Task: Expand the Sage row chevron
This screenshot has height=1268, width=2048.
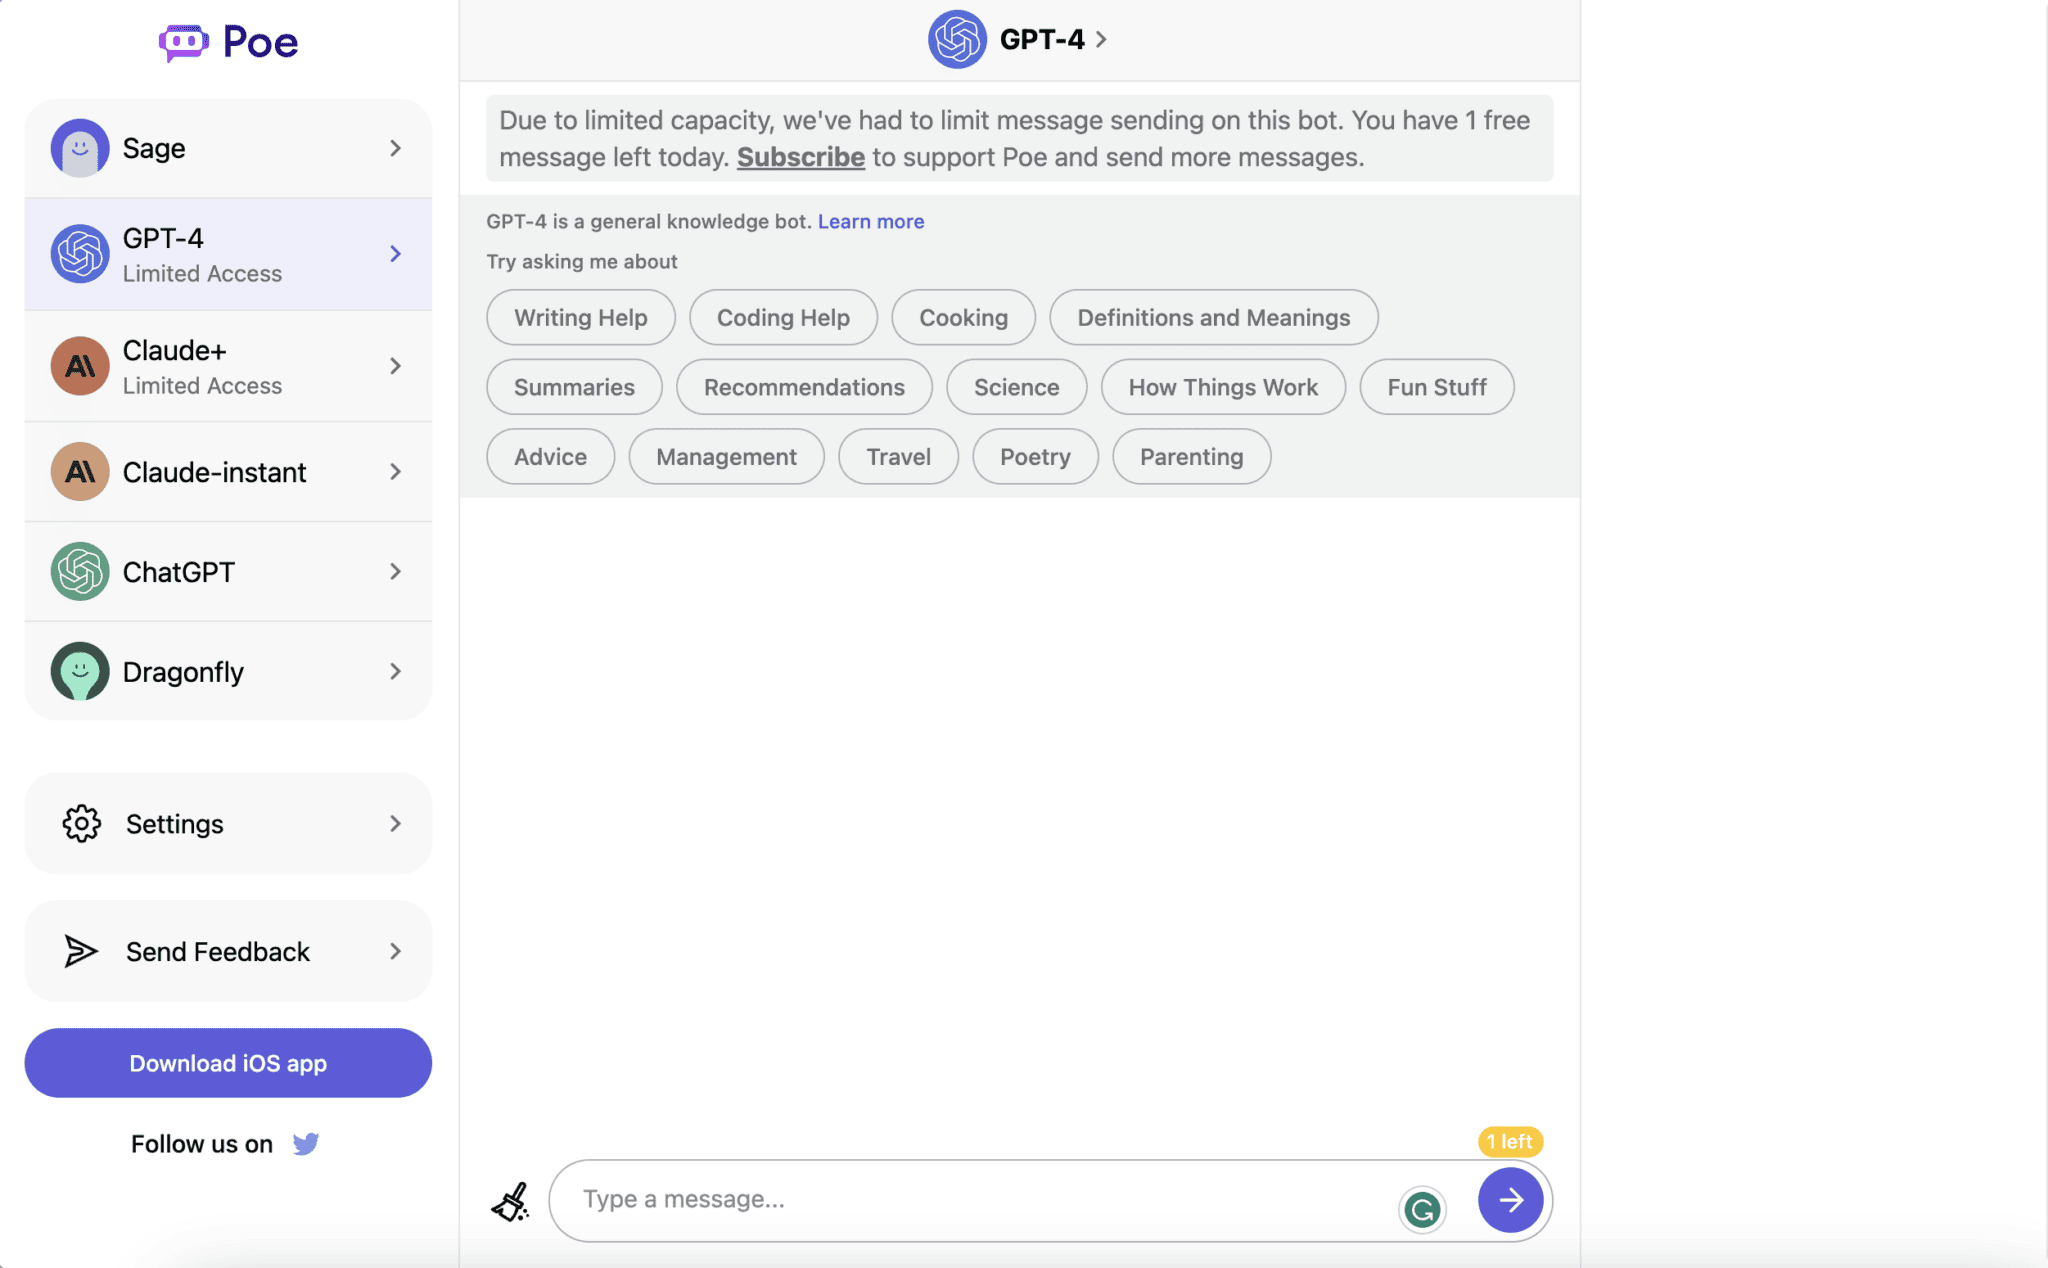Action: (396, 148)
